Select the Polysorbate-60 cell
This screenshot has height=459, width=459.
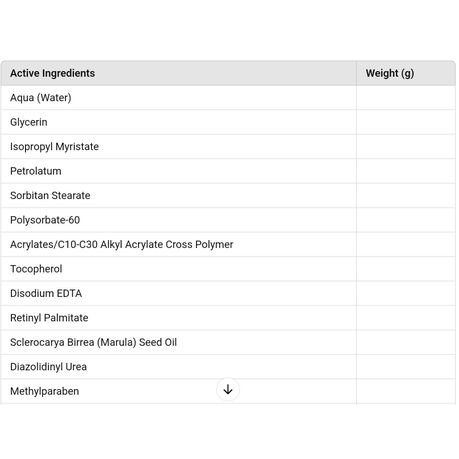[179, 220]
